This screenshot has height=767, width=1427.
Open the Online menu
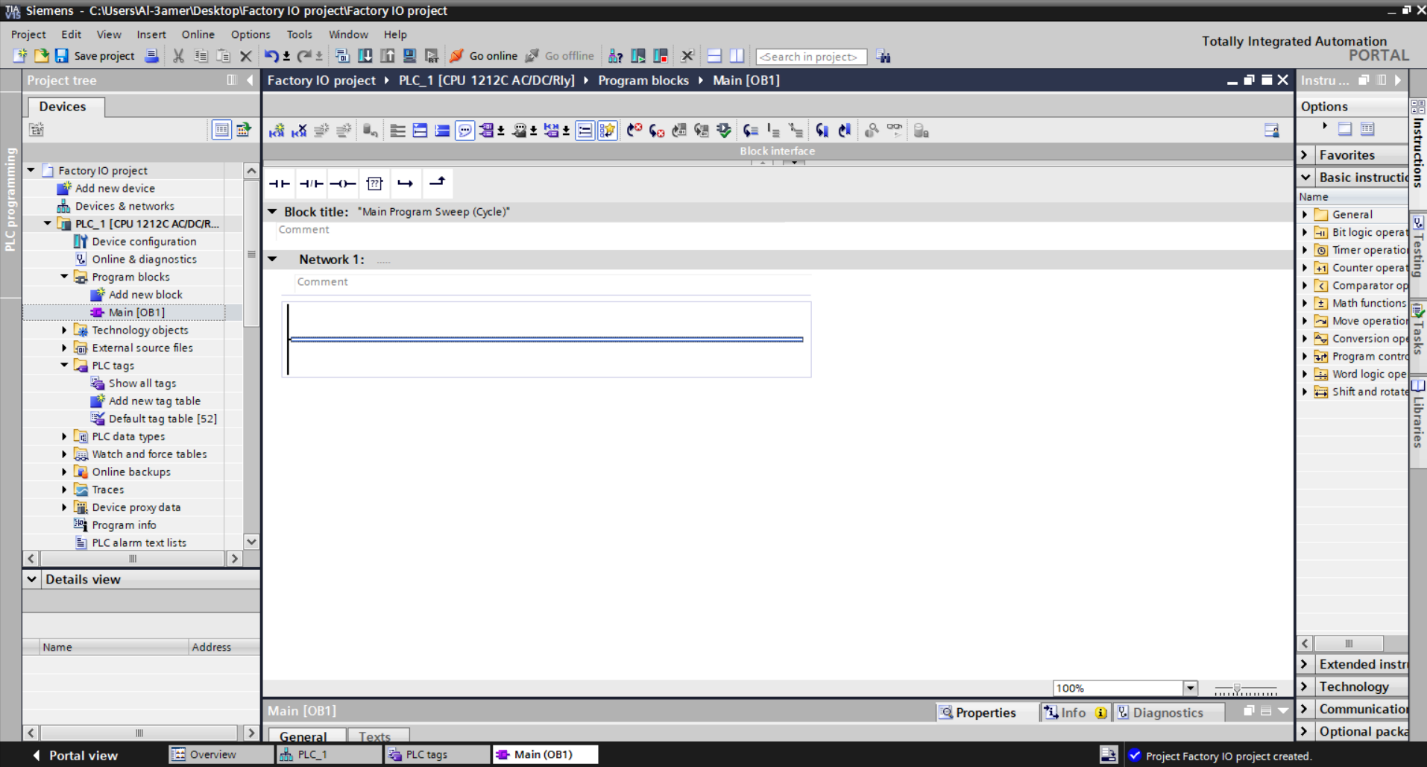point(198,34)
